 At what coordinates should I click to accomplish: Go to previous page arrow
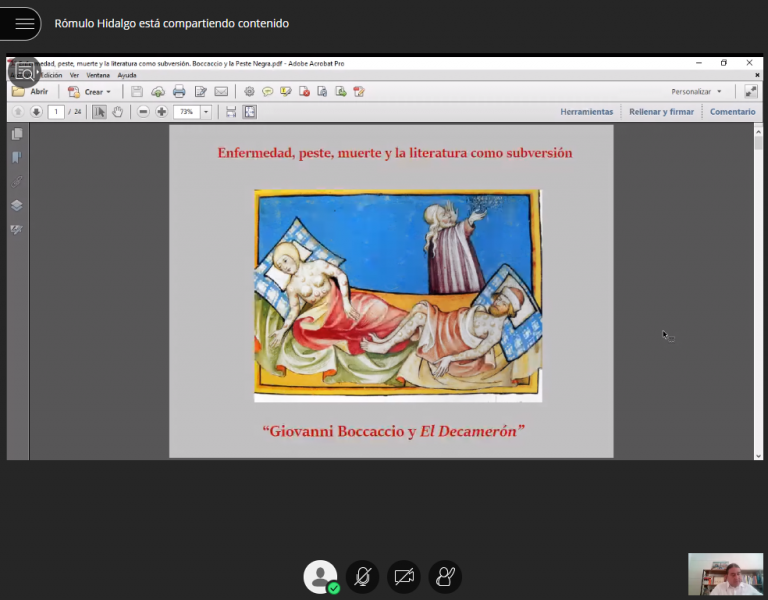18,112
